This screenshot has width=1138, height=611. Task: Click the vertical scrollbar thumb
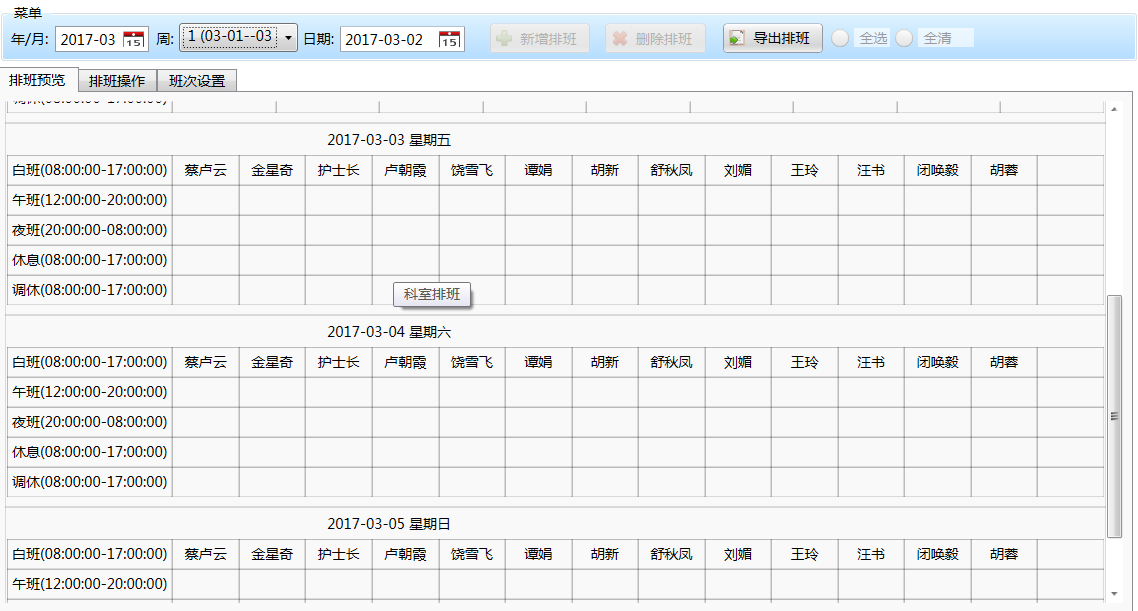[1114, 416]
